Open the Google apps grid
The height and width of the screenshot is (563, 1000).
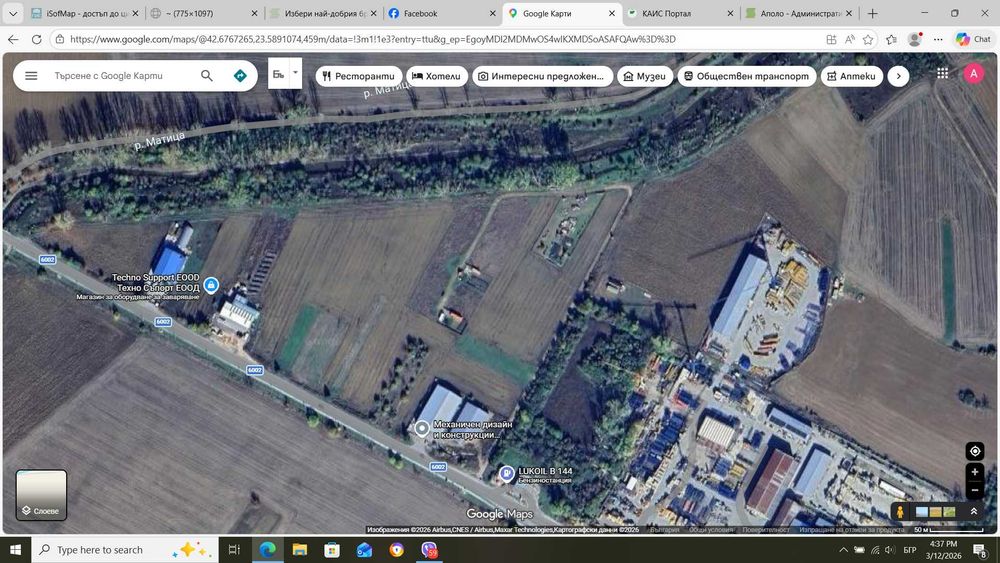943,73
